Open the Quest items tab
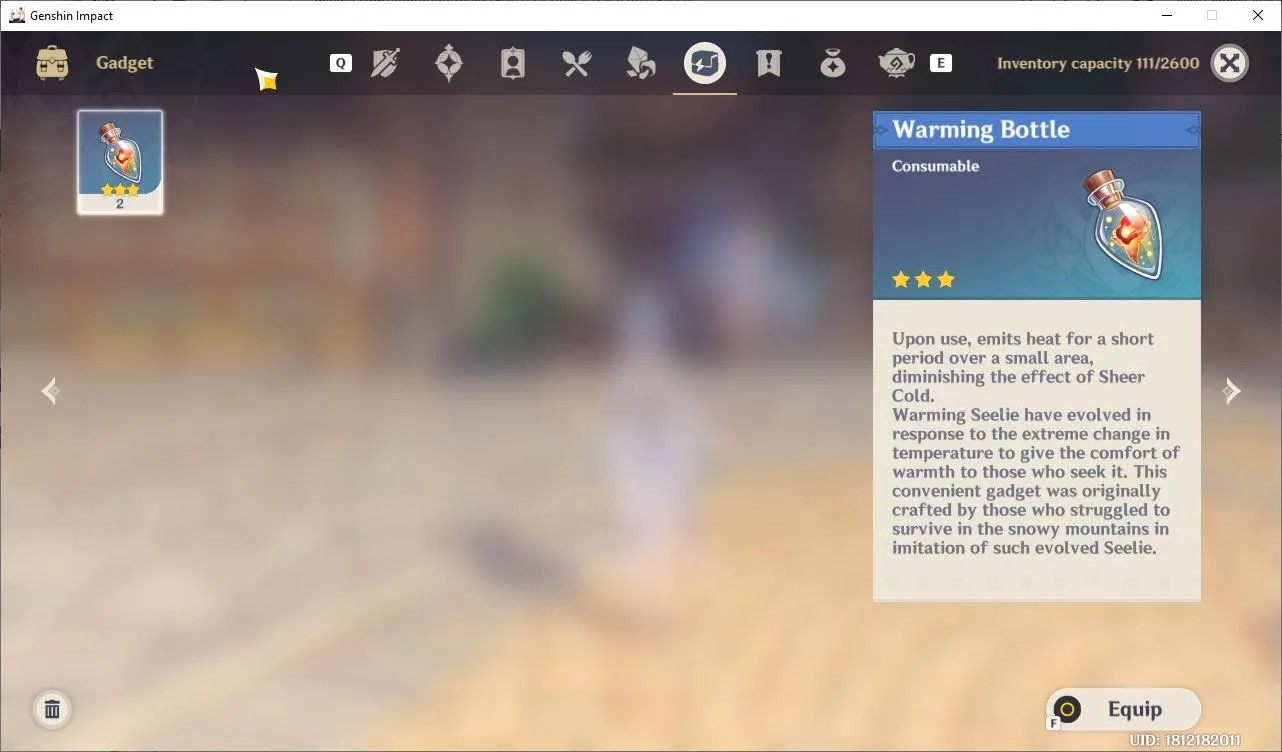This screenshot has width=1282, height=752. (769, 63)
